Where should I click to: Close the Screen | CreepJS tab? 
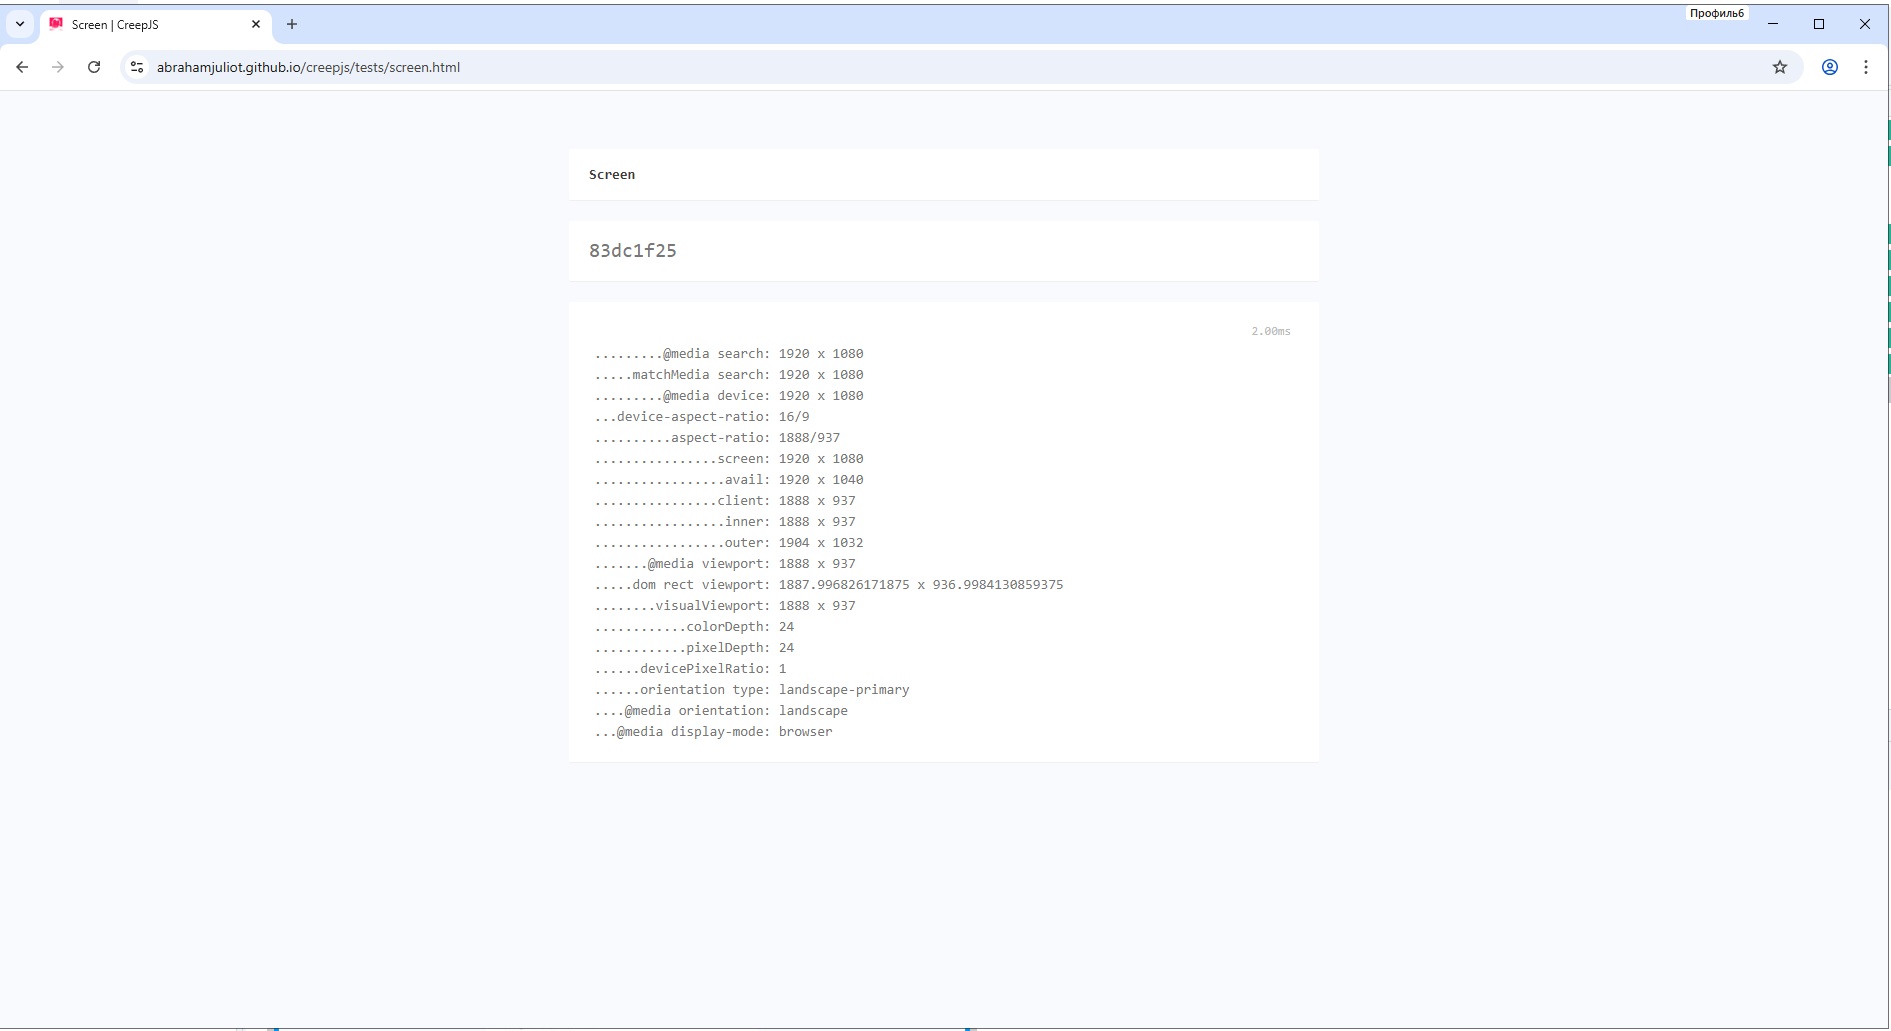point(256,24)
